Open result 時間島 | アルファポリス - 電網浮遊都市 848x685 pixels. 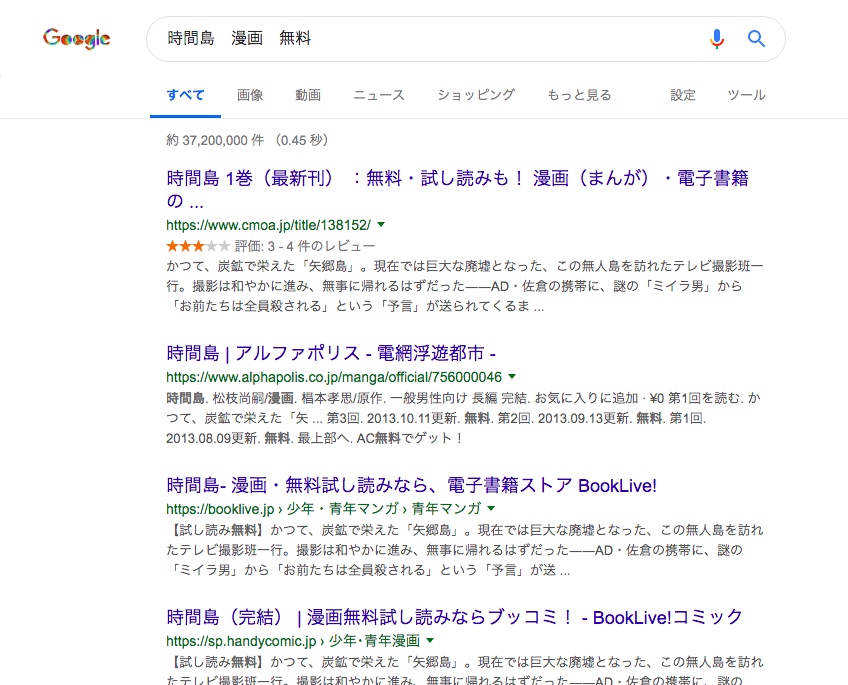pos(331,353)
